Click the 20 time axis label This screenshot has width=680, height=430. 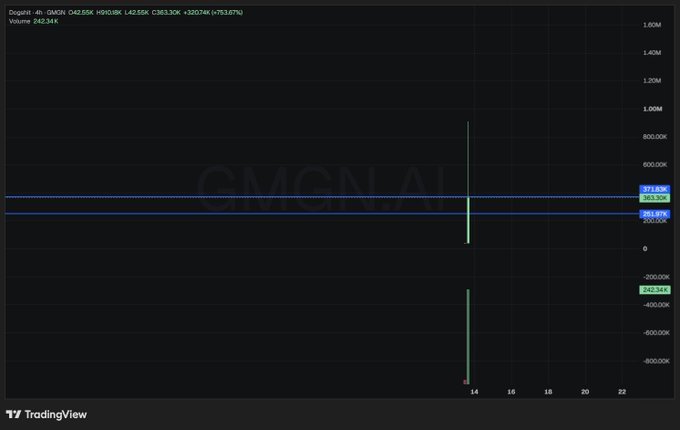(x=585, y=392)
